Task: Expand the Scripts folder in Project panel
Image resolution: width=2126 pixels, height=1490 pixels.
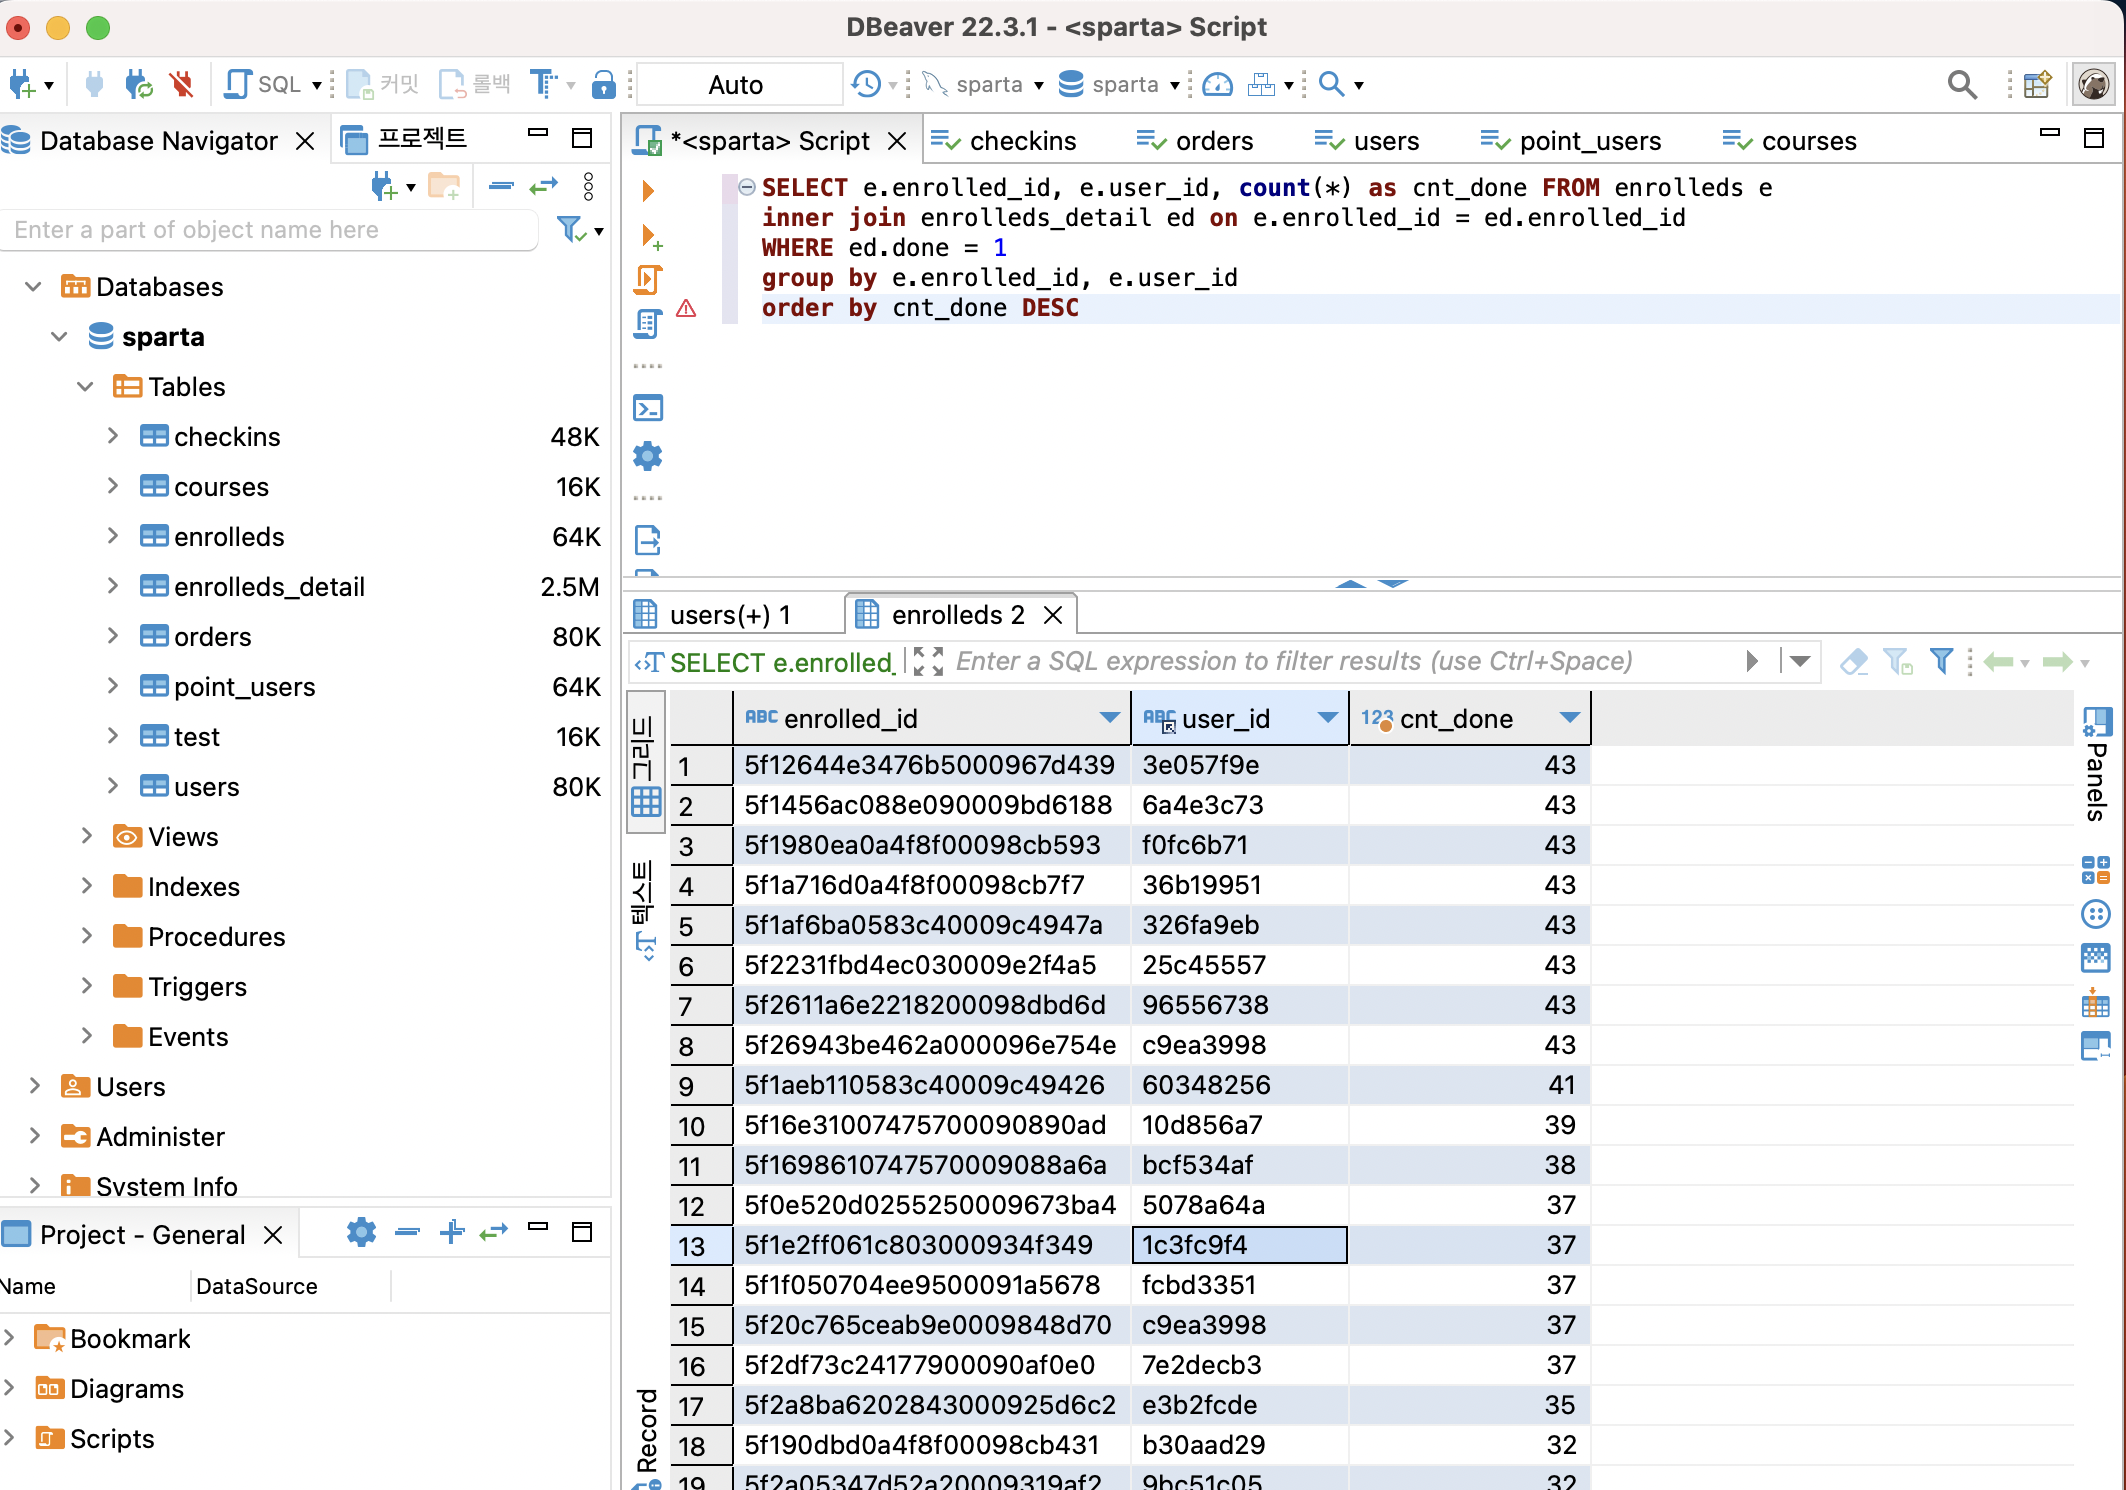Action: (10, 1438)
